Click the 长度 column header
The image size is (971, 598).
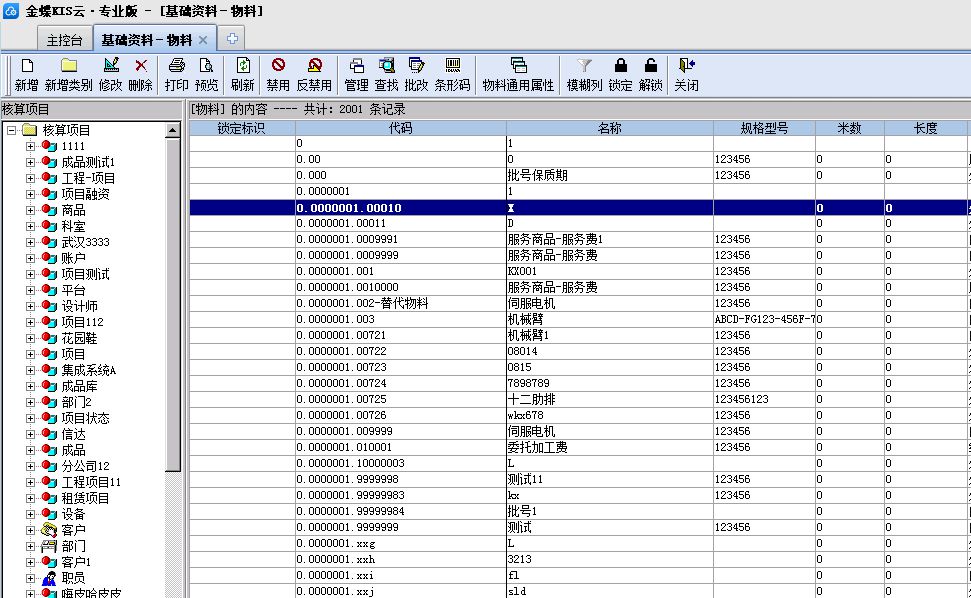point(925,128)
